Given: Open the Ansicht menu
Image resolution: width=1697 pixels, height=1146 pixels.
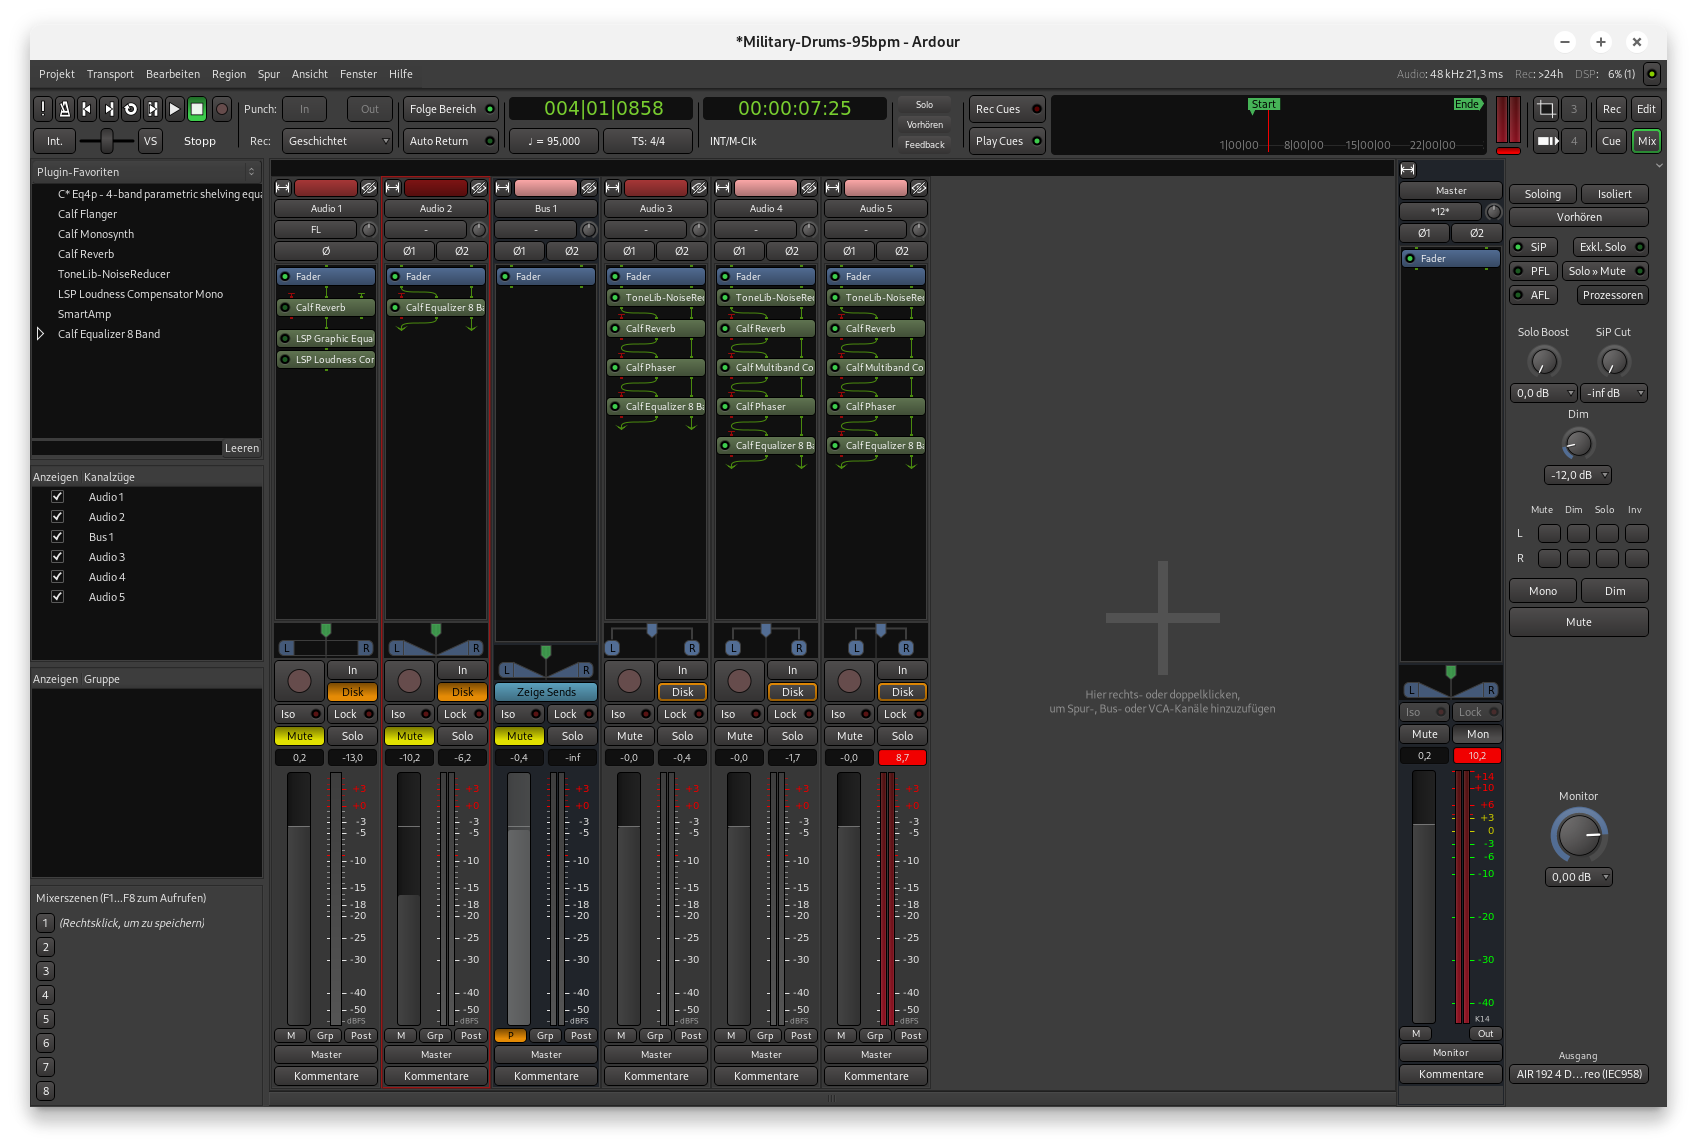Looking at the screenshot, I should 310,74.
